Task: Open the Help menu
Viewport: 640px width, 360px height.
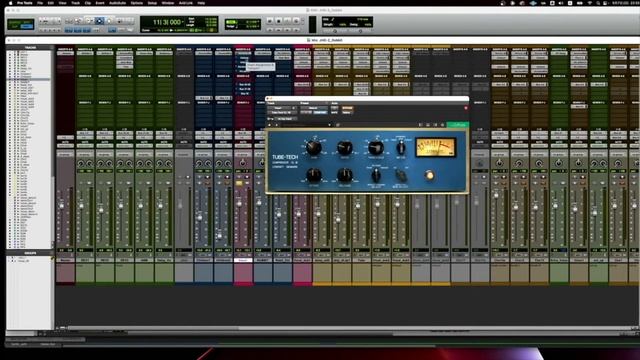Action: click(201, 3)
